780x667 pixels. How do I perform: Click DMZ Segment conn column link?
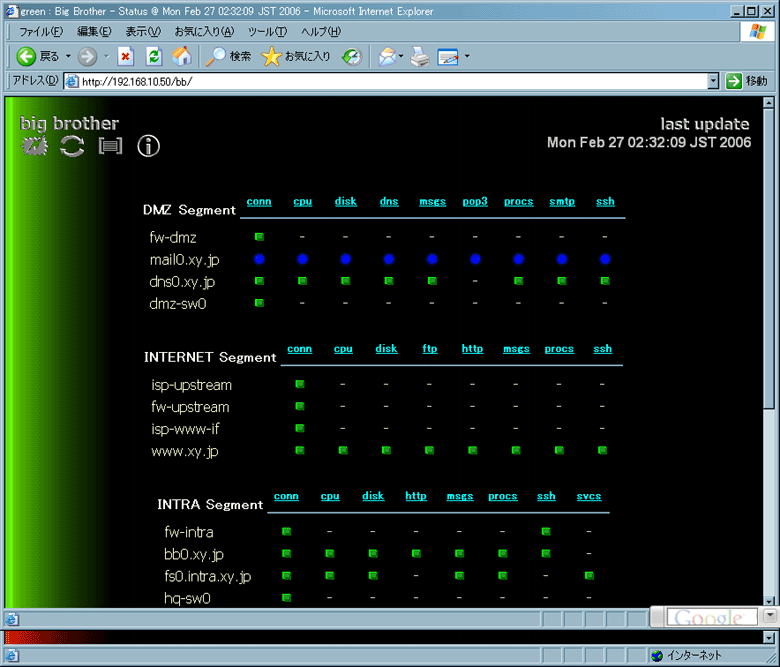coord(259,201)
